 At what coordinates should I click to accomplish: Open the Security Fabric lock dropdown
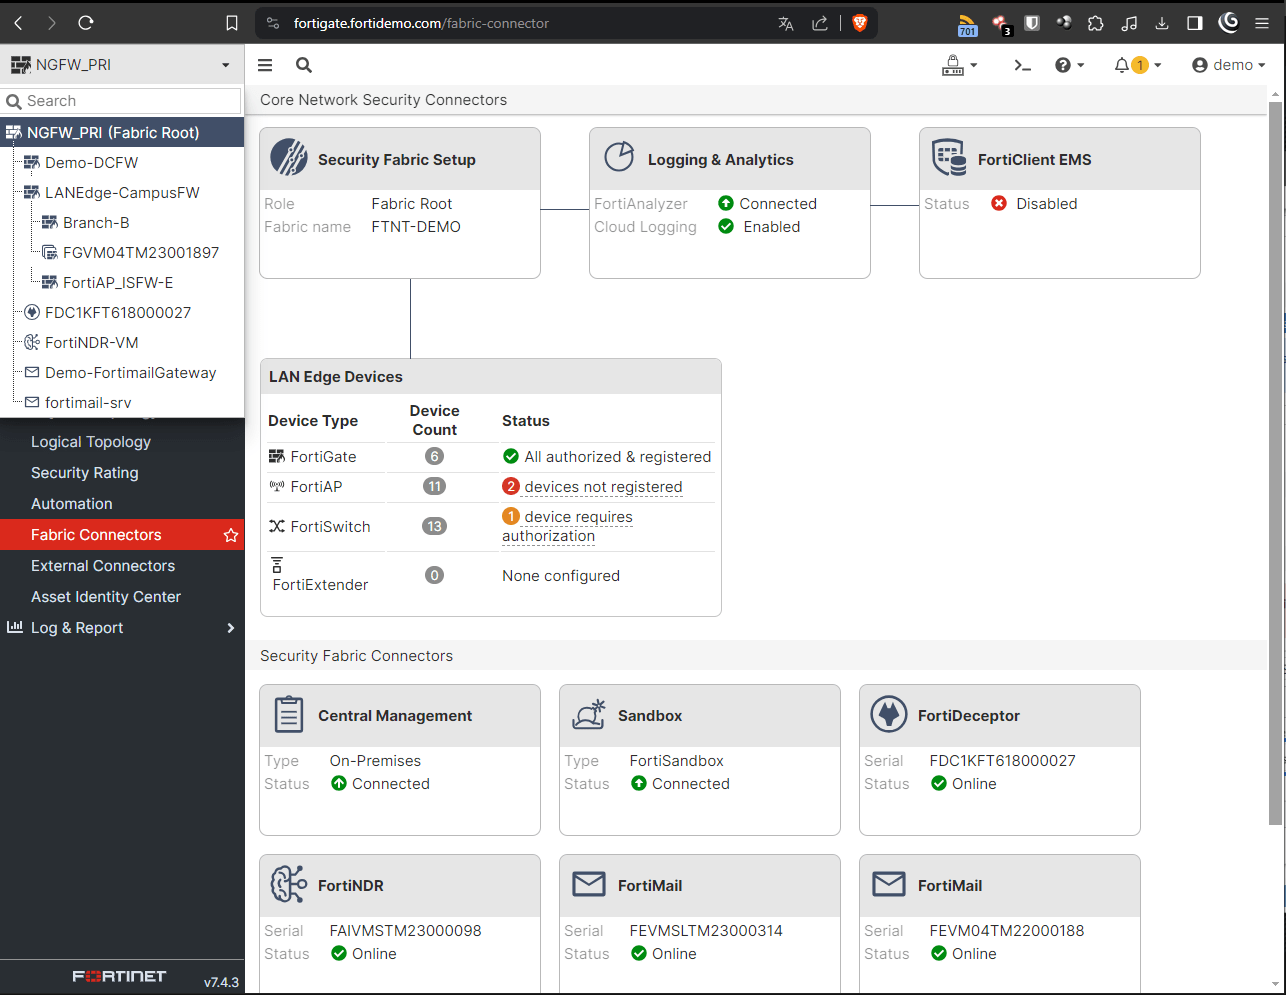(959, 65)
